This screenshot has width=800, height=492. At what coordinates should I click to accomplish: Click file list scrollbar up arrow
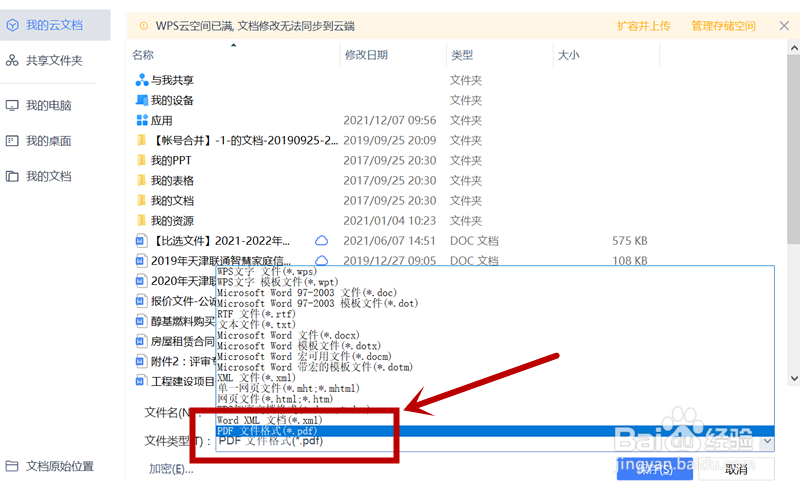pos(794,48)
